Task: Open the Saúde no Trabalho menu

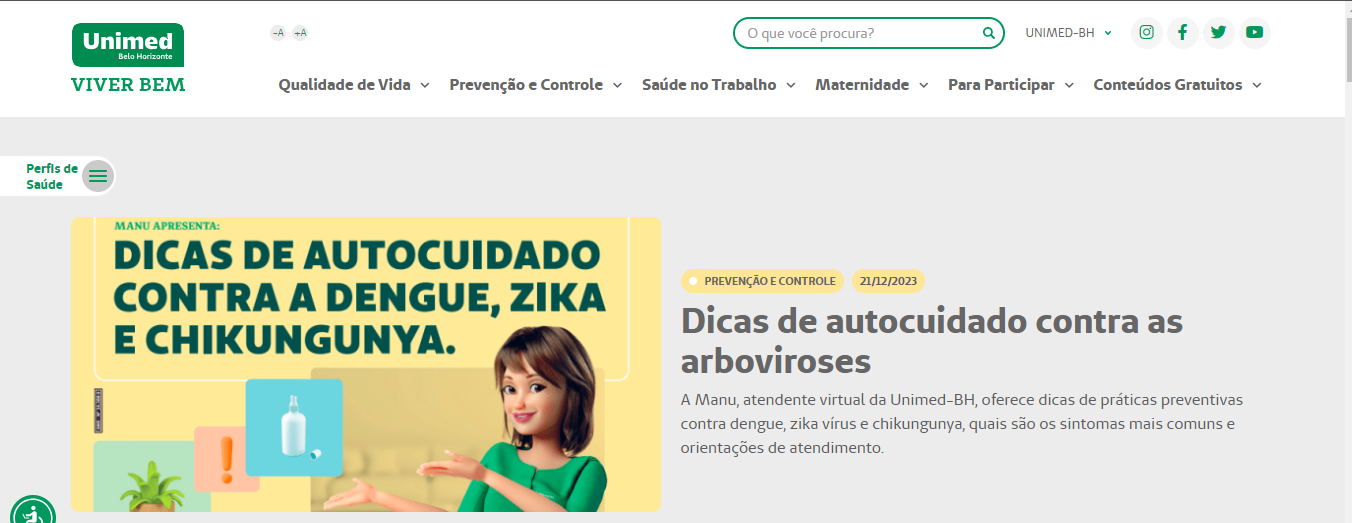Action: (x=719, y=85)
